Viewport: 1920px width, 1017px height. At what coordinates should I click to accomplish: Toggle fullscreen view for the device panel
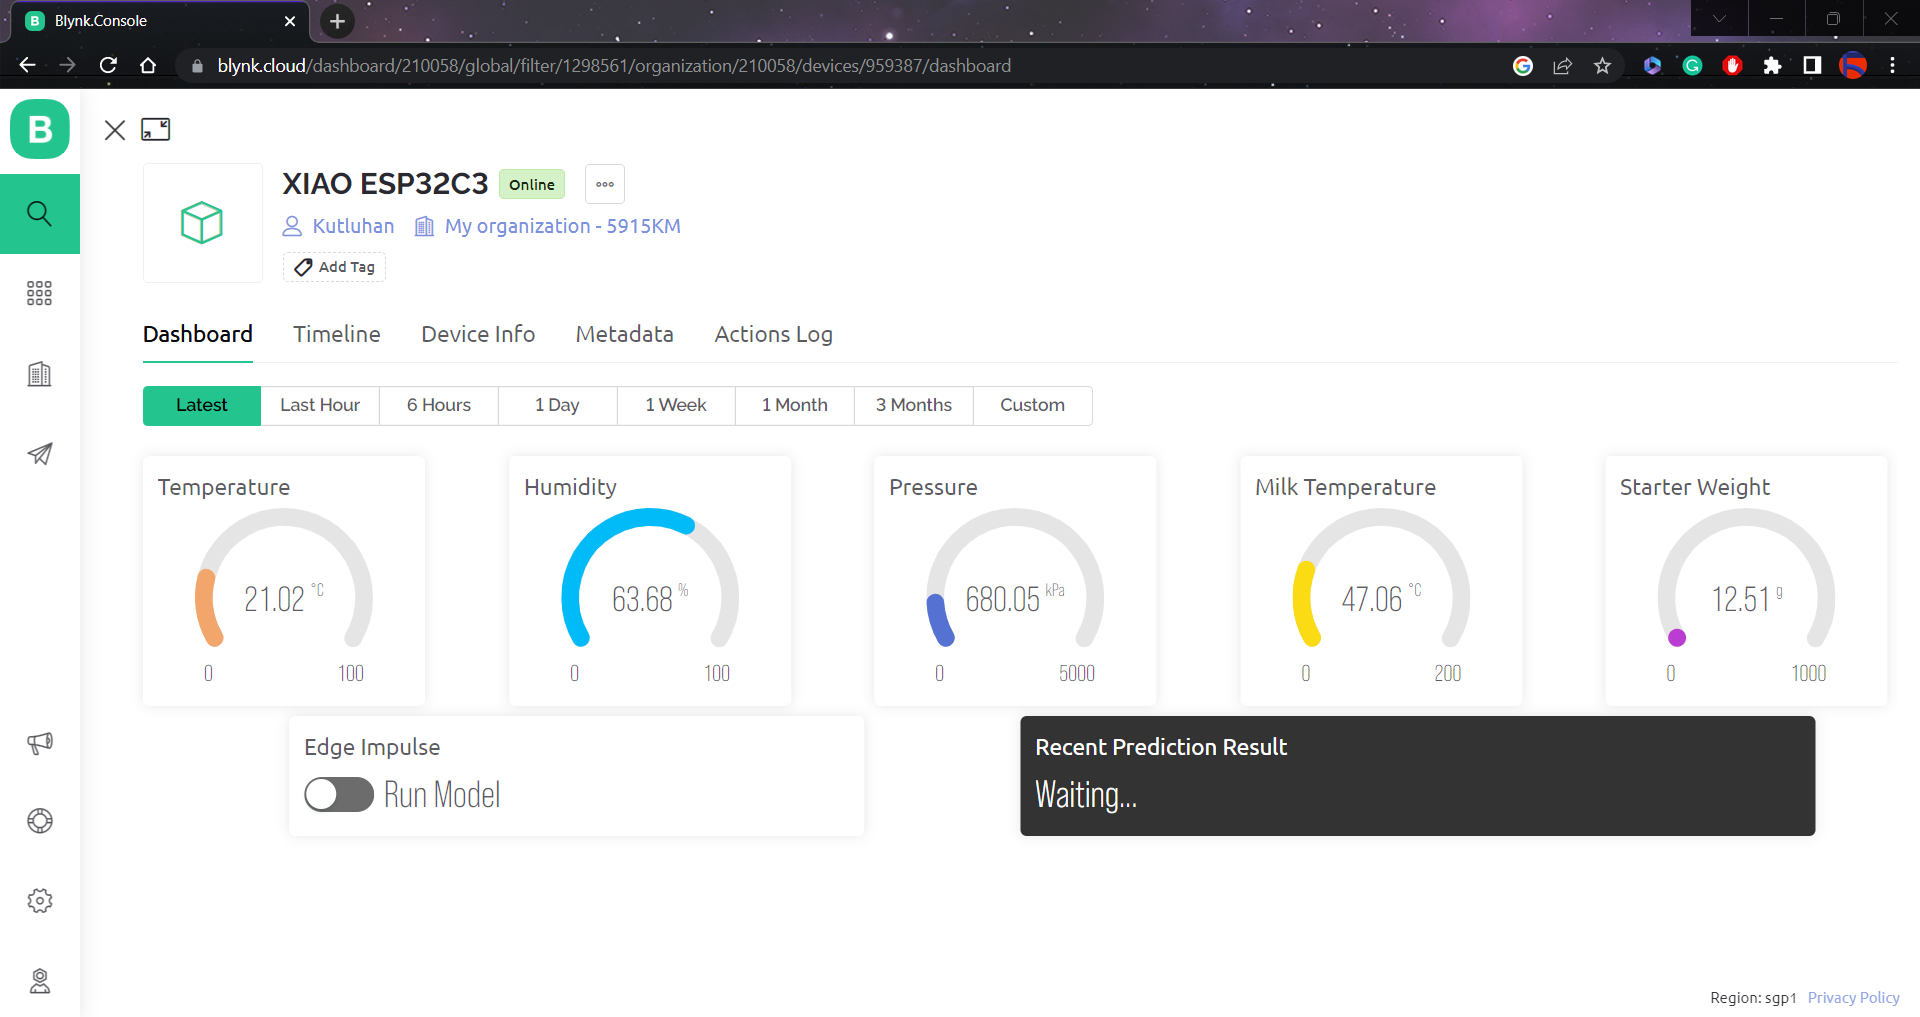[156, 129]
